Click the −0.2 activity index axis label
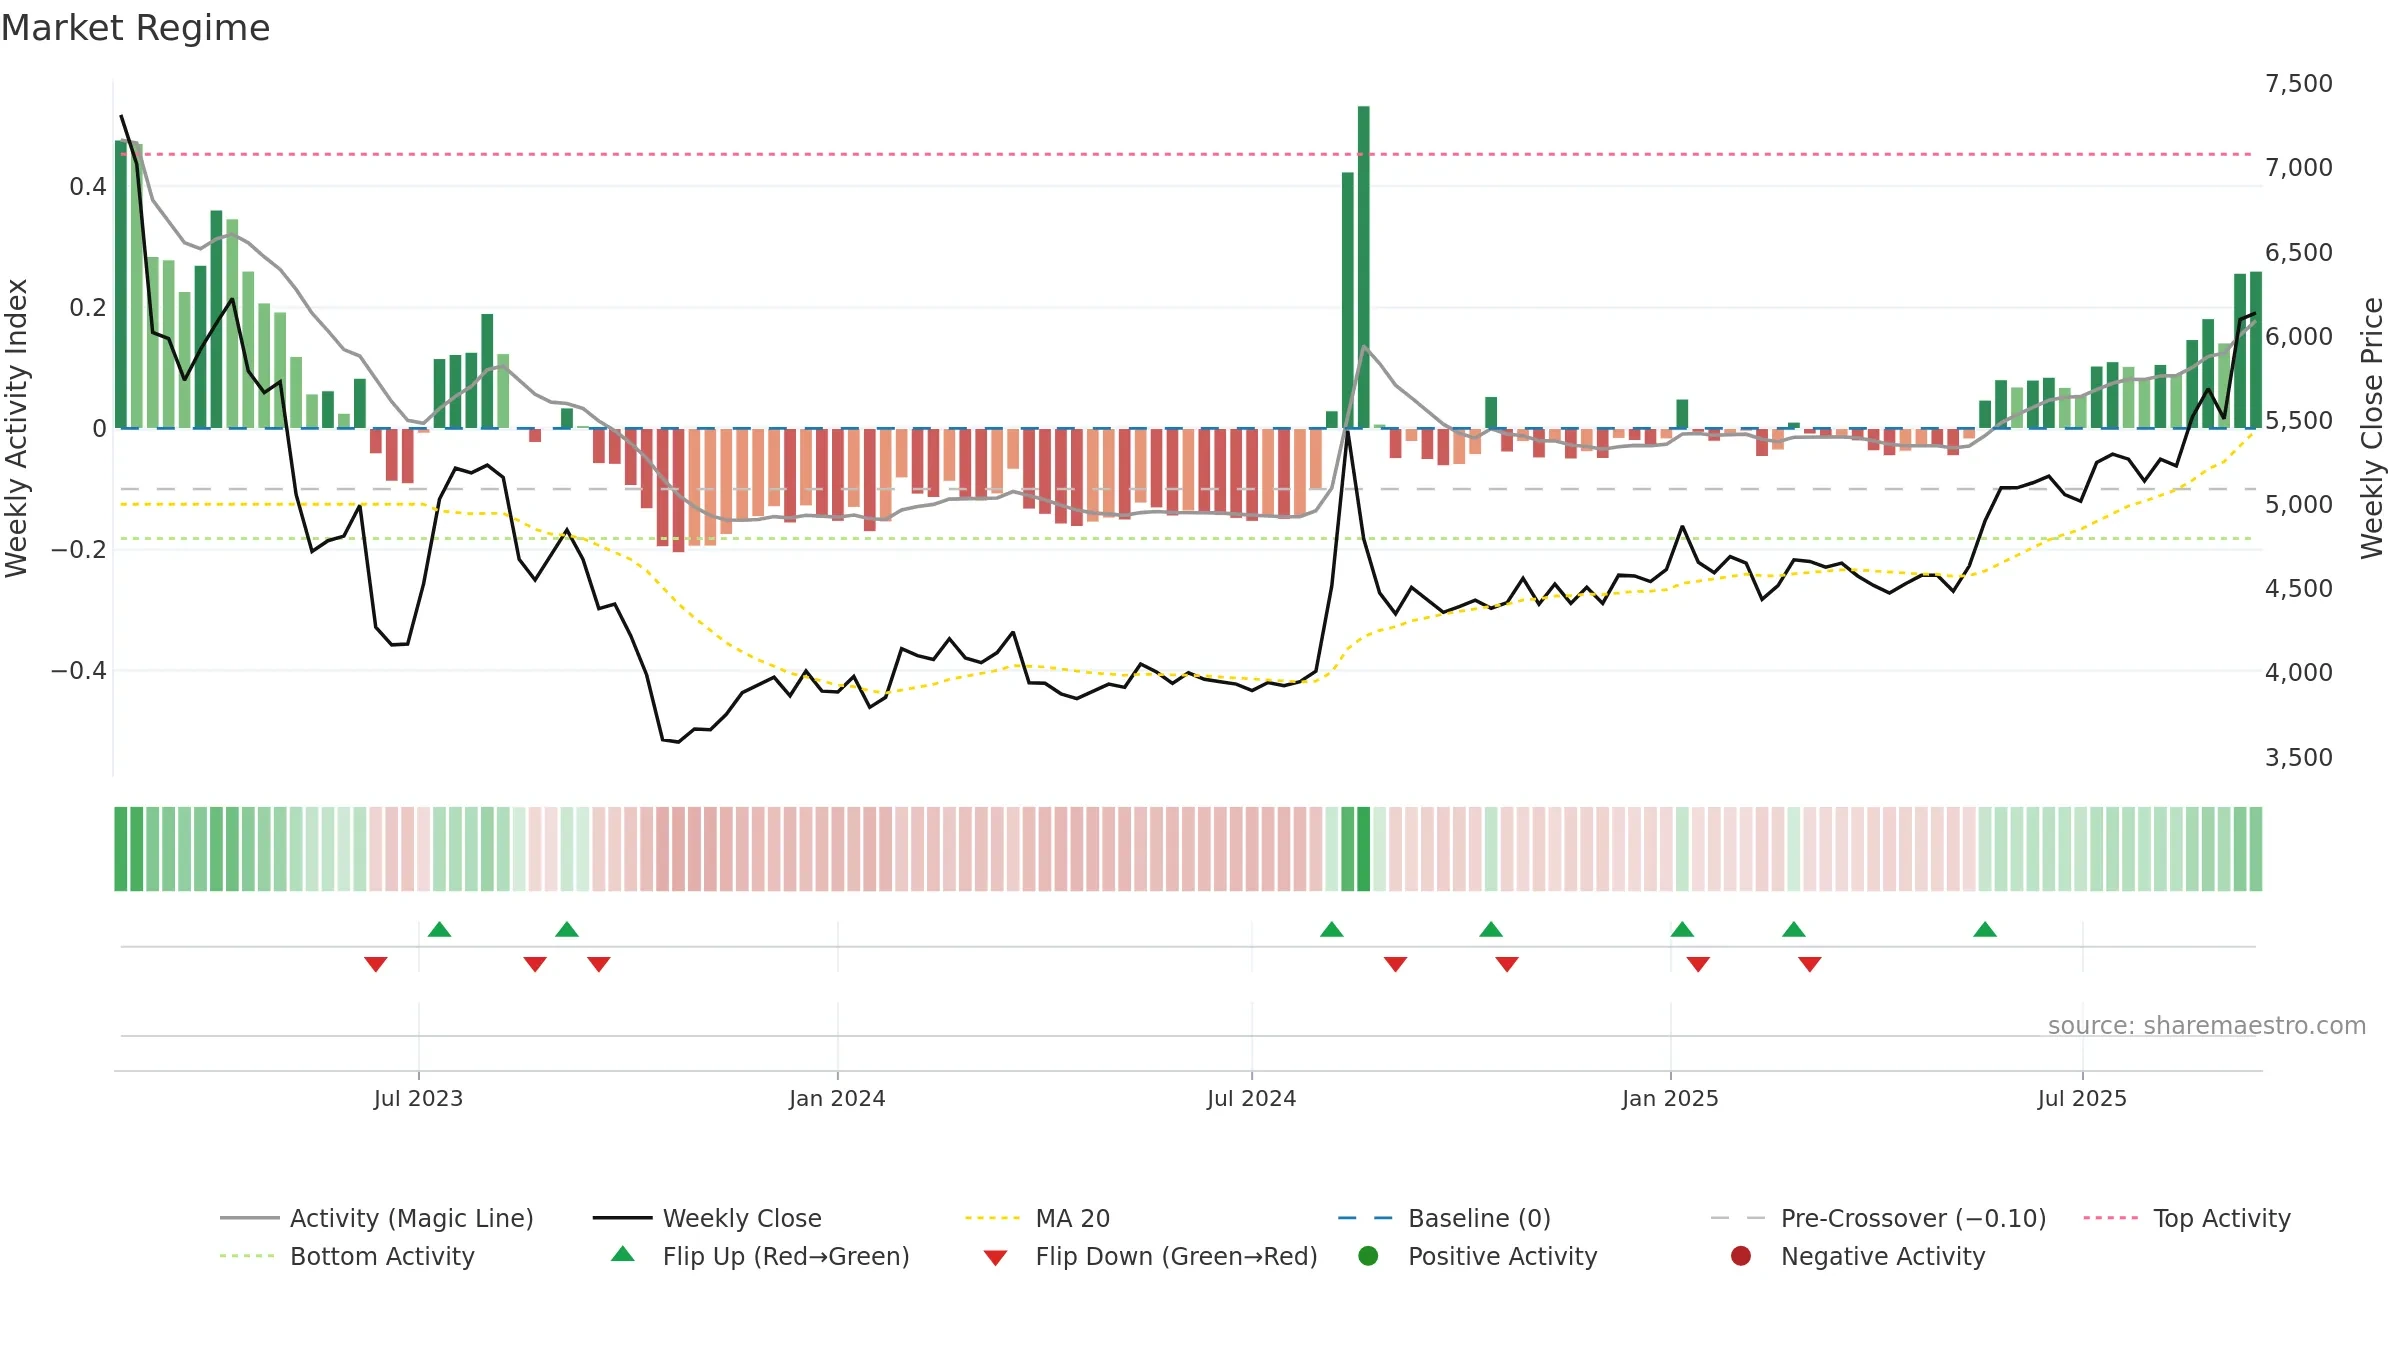 coord(79,550)
